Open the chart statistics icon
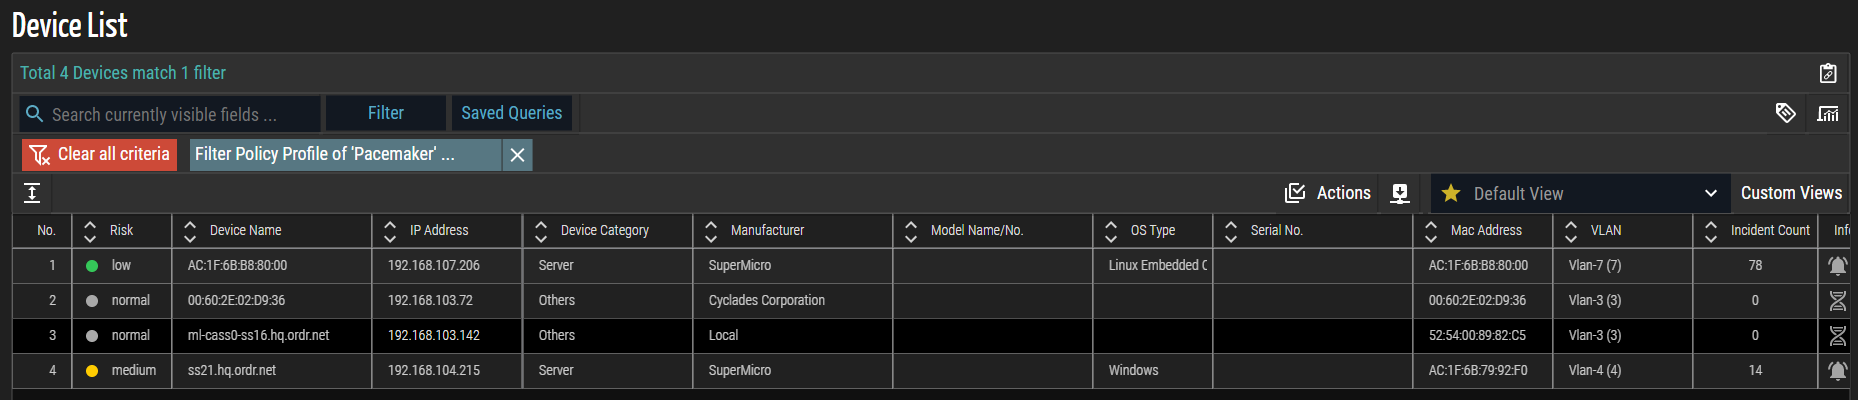This screenshot has height=400, width=1858. point(1828,113)
